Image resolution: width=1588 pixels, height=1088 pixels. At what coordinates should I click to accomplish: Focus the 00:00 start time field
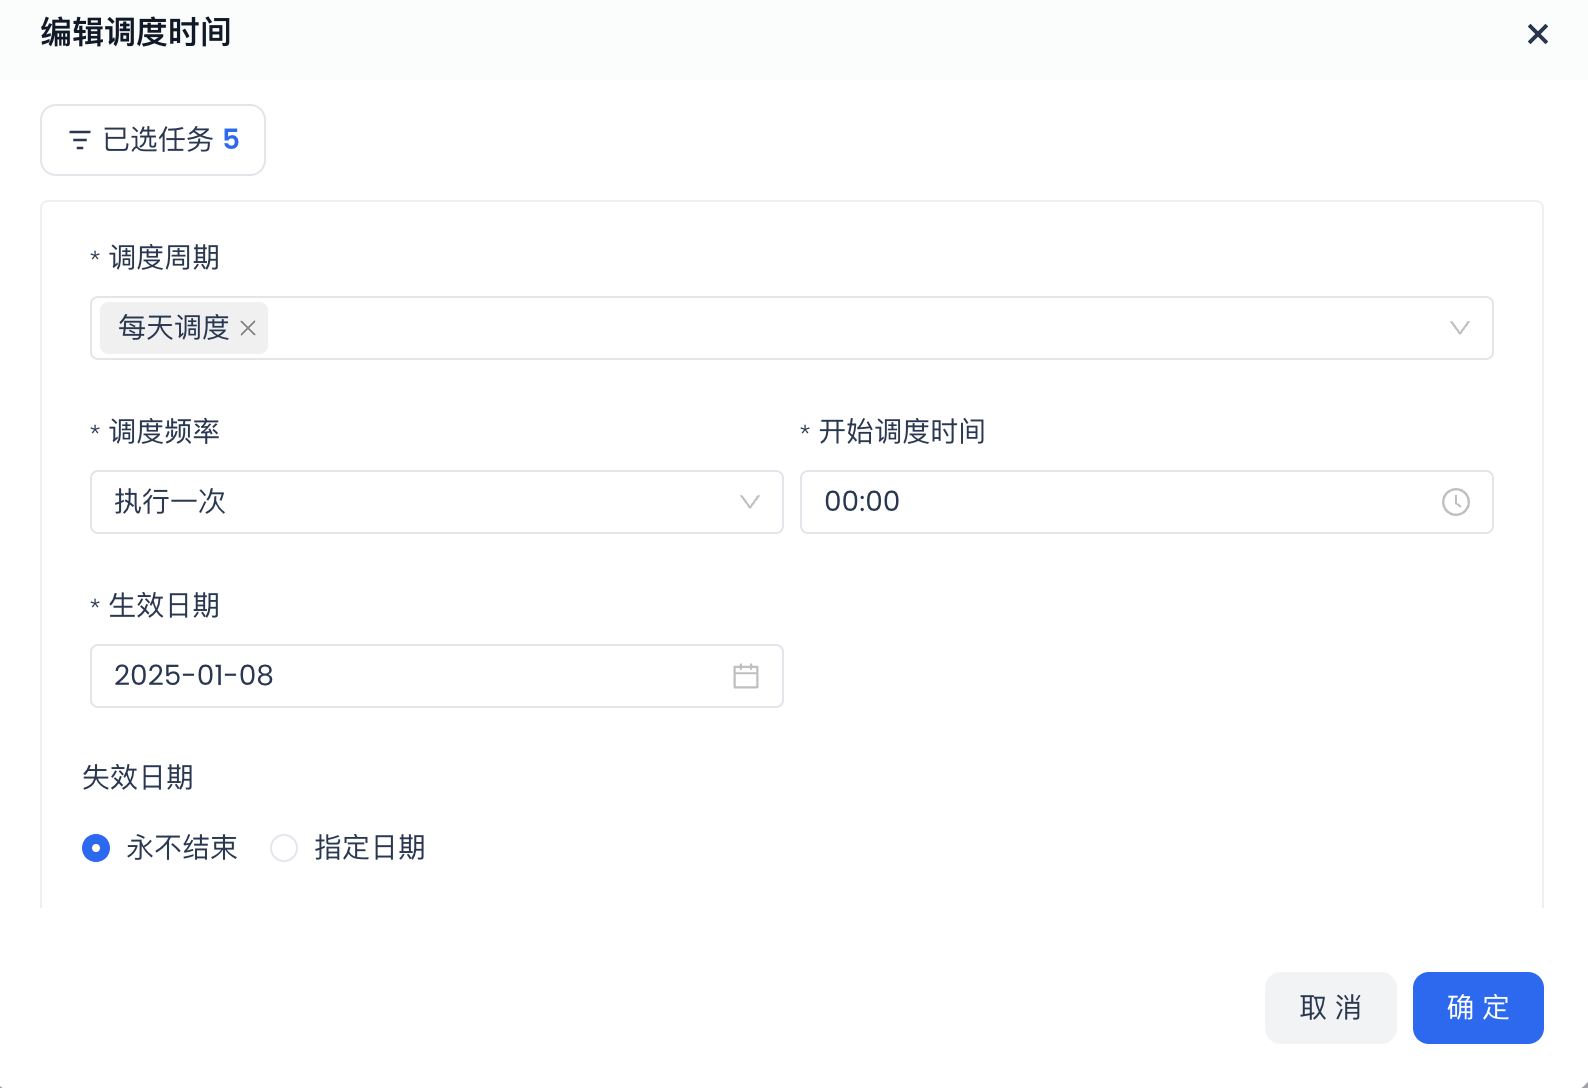pyautogui.click(x=1100, y=502)
